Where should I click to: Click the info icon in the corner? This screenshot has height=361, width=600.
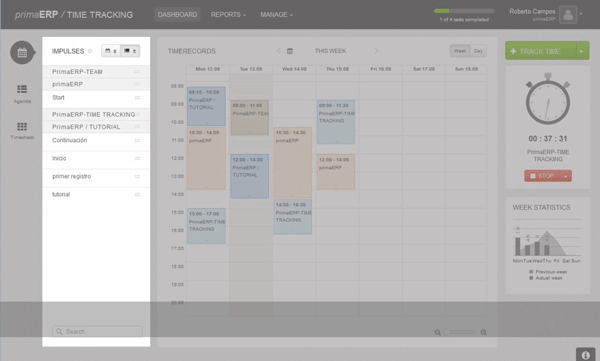pos(585,354)
